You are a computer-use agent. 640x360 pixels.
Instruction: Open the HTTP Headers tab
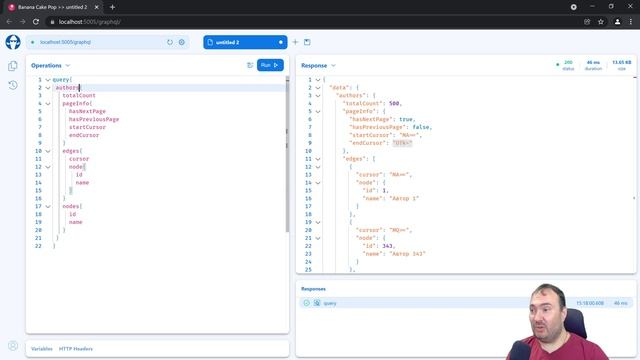point(76,349)
